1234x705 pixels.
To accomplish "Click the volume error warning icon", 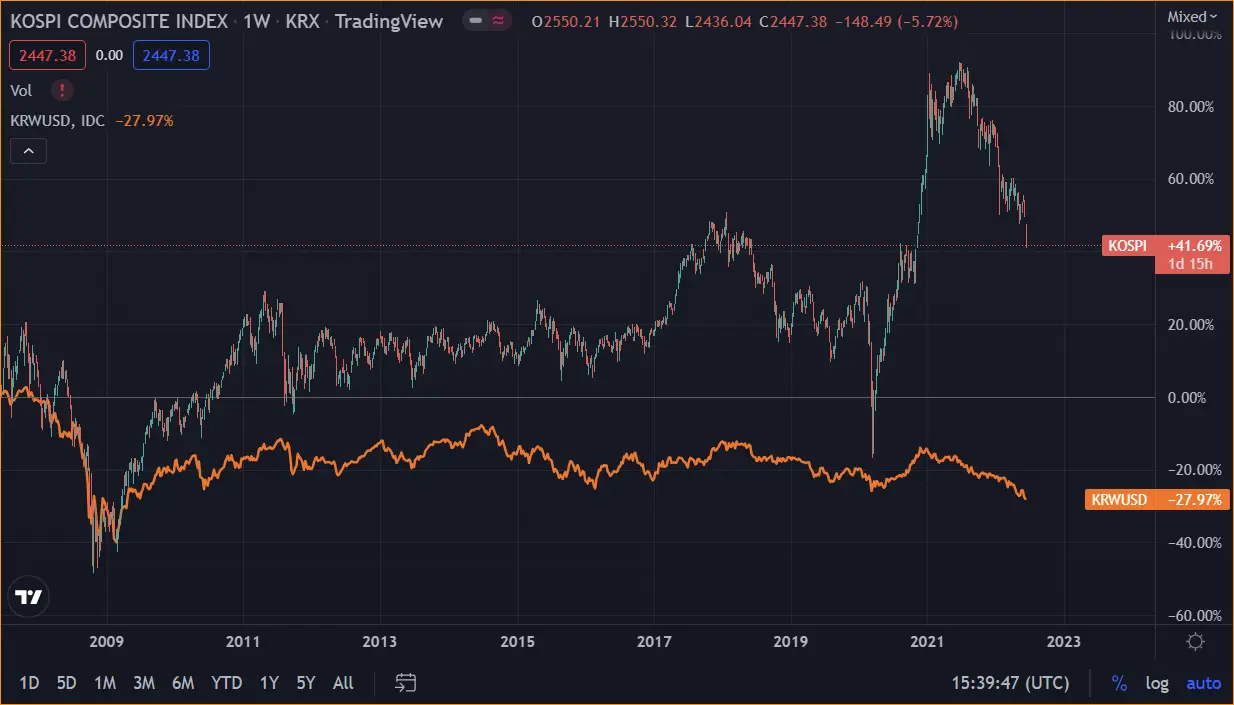I will pos(63,91).
